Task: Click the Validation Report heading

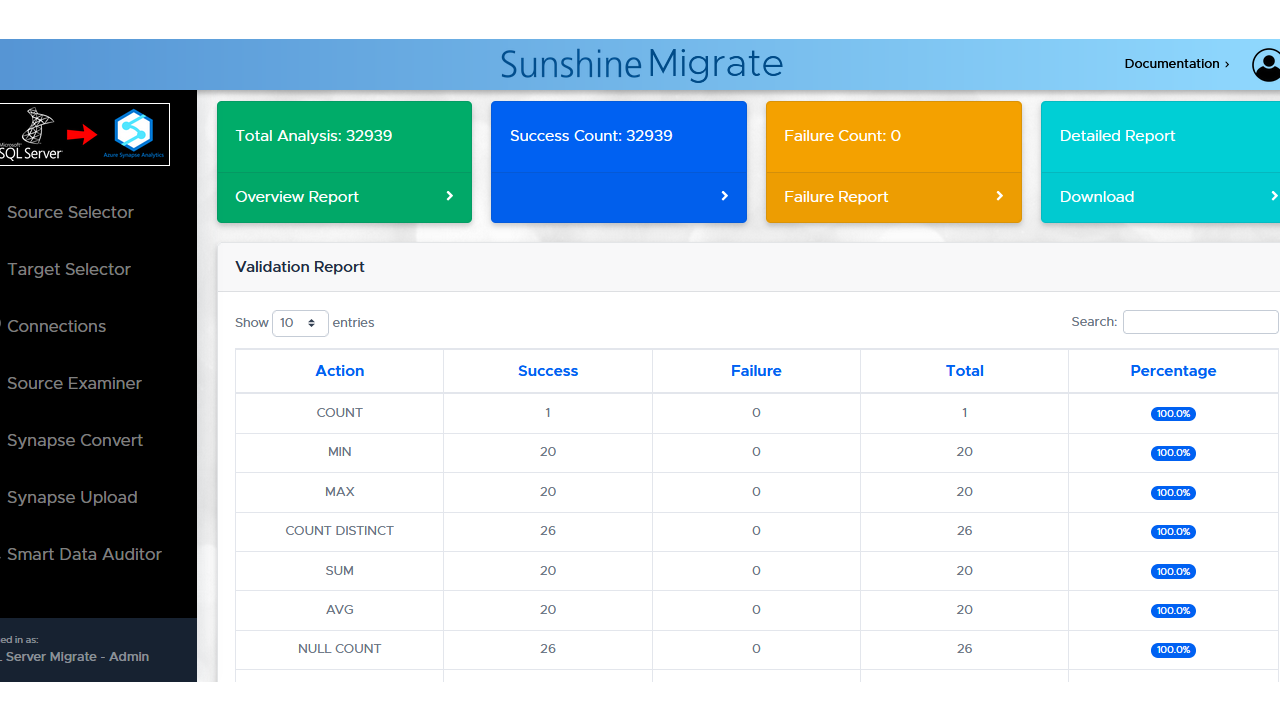Action: pos(300,267)
